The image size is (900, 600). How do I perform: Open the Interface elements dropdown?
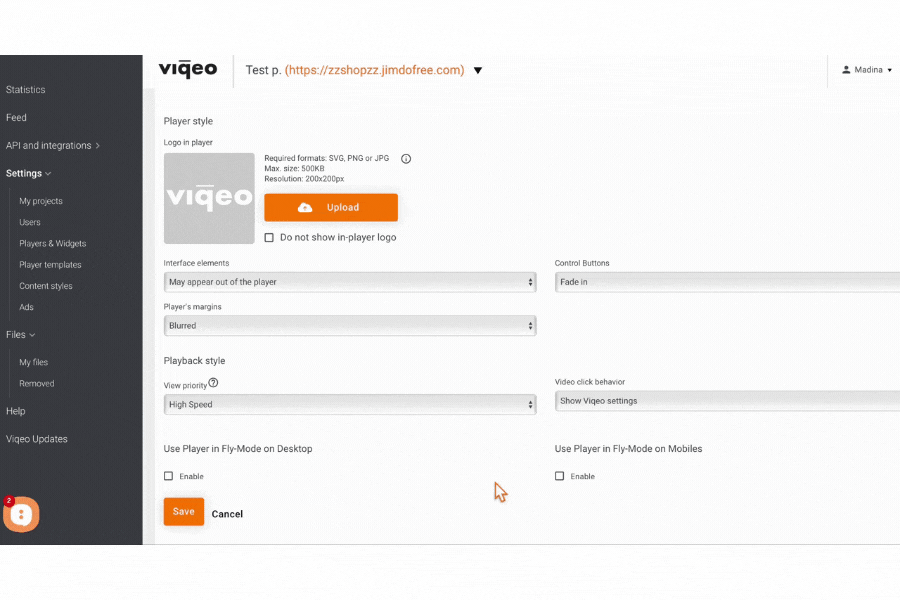pyautogui.click(x=349, y=281)
